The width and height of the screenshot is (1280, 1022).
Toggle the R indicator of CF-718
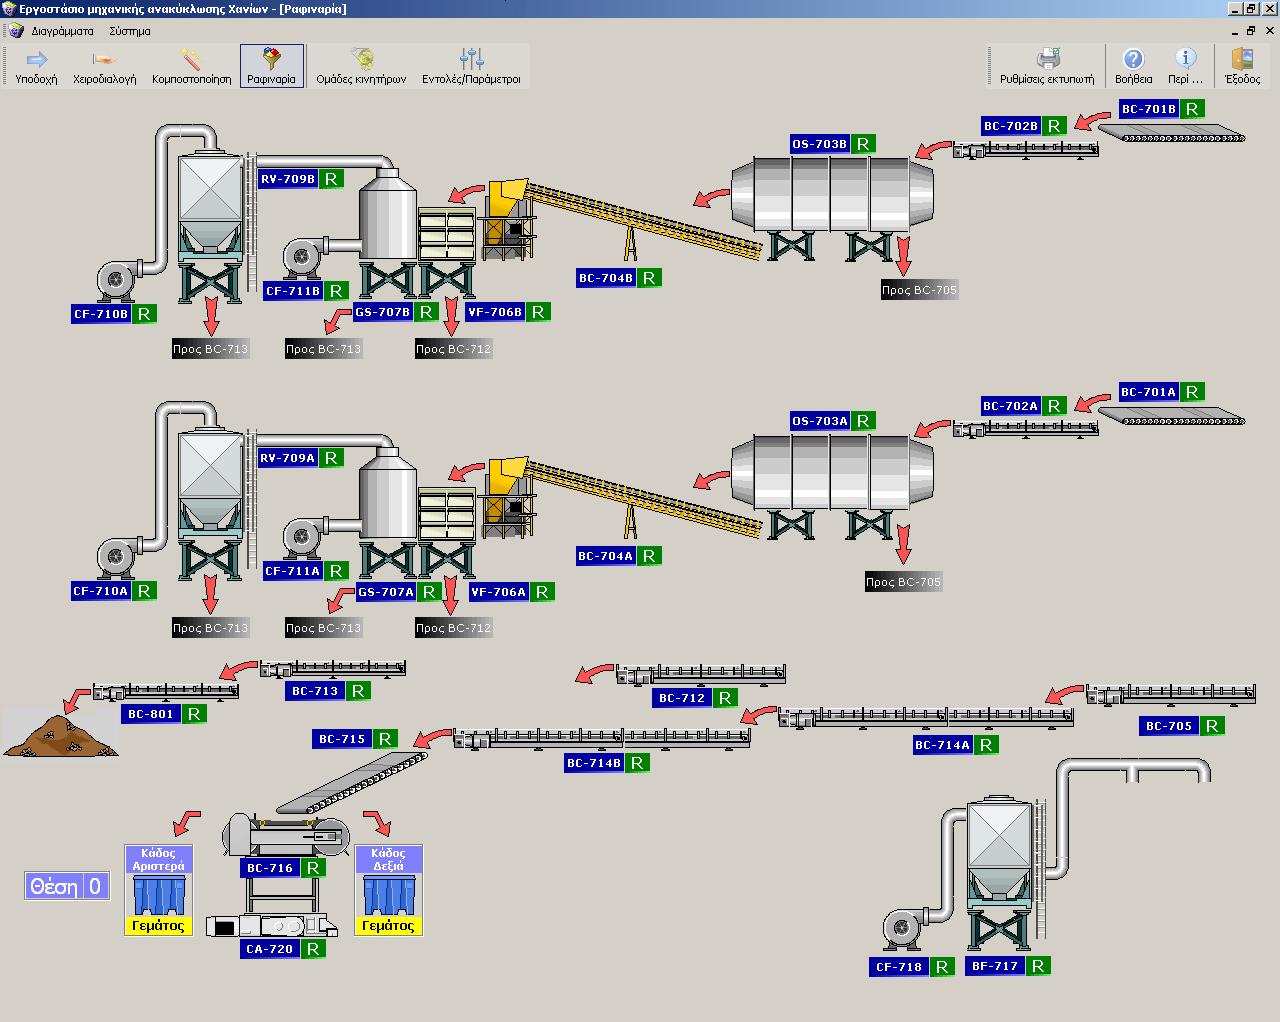(941, 967)
